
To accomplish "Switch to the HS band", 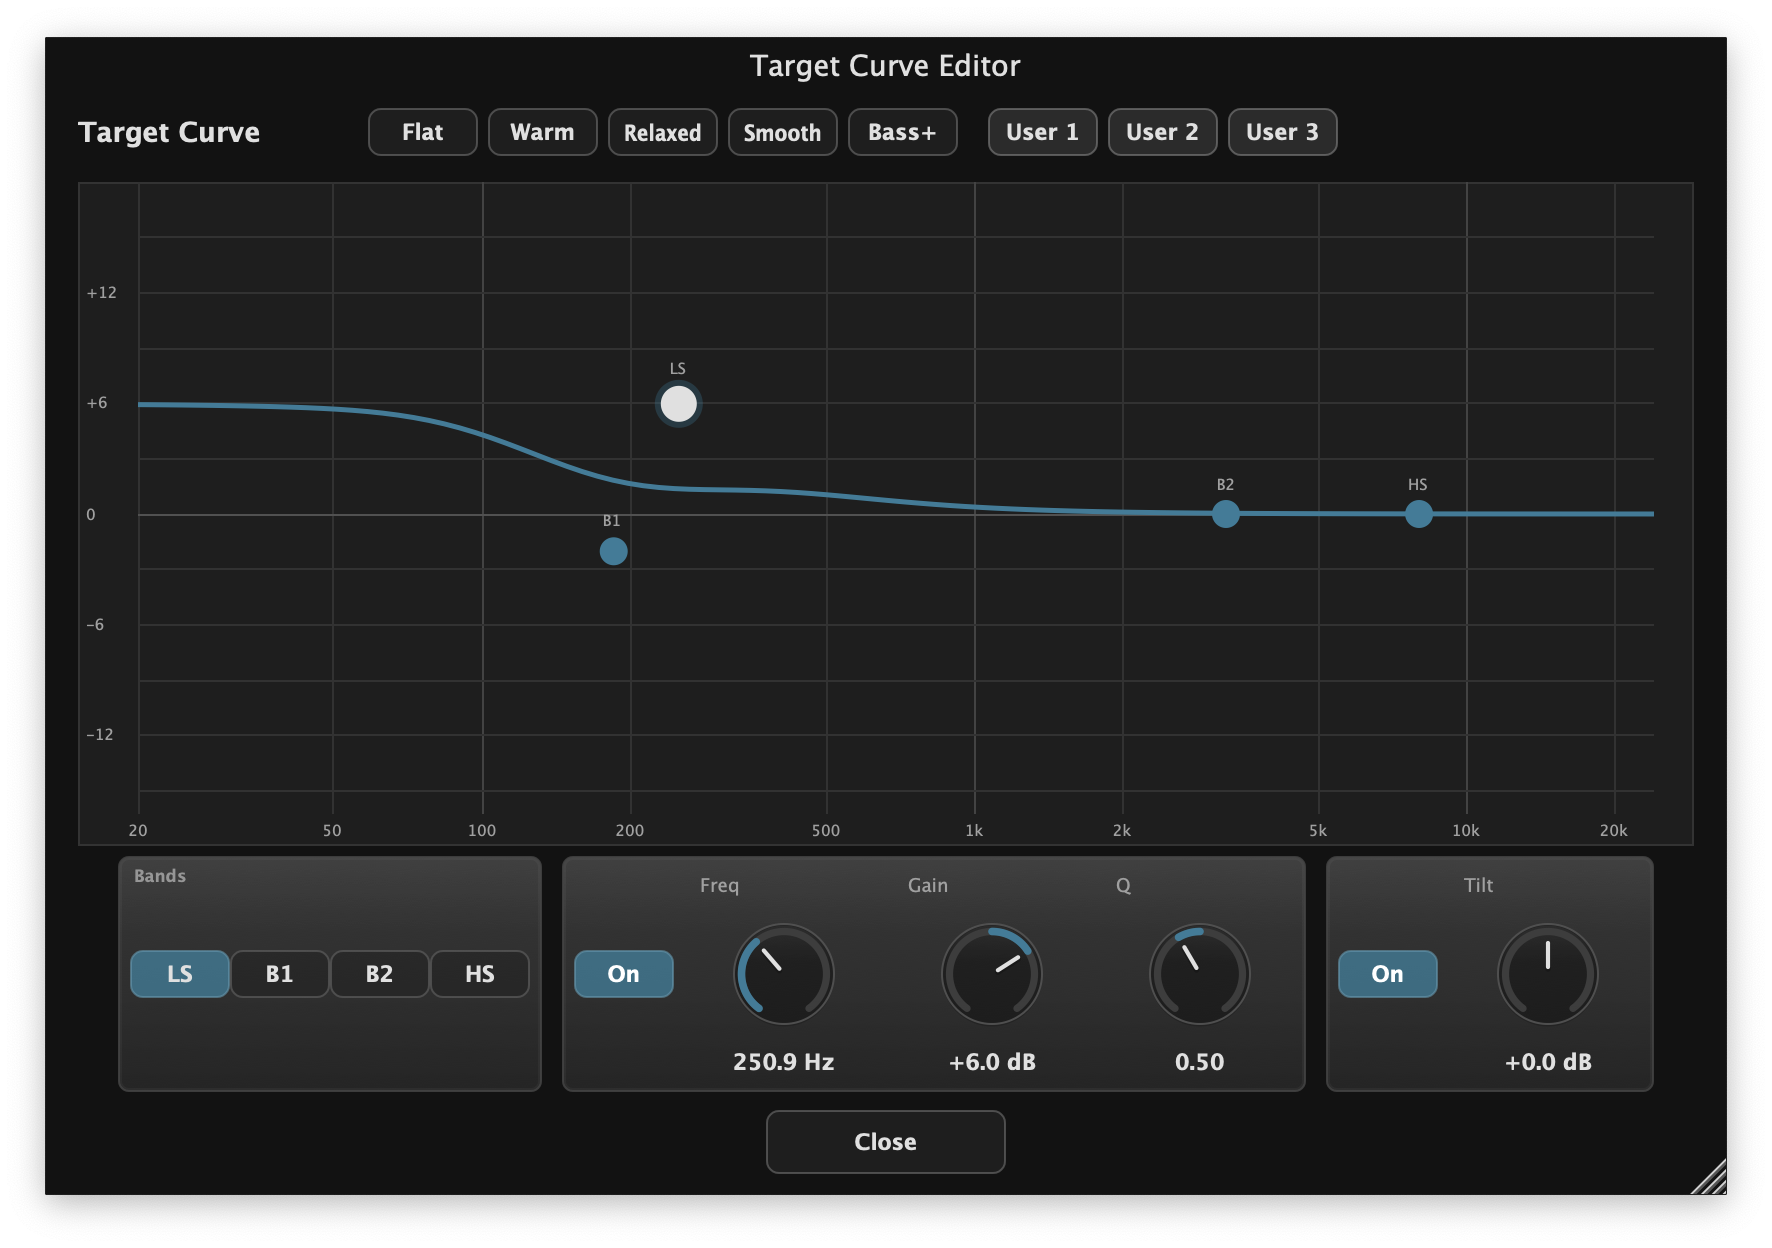I will (x=480, y=974).
